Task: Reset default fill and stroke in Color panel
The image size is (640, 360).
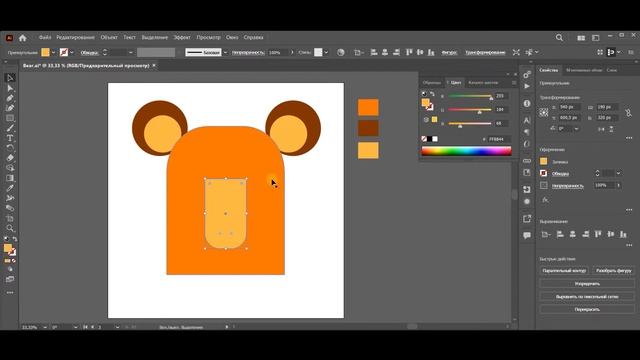Action: pyautogui.click(x=424, y=94)
